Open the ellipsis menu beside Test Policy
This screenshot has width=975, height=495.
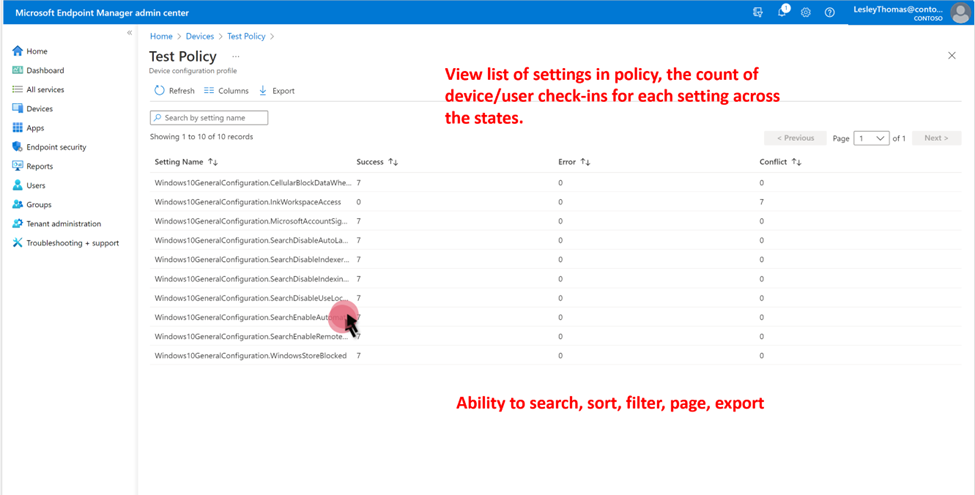[236, 56]
